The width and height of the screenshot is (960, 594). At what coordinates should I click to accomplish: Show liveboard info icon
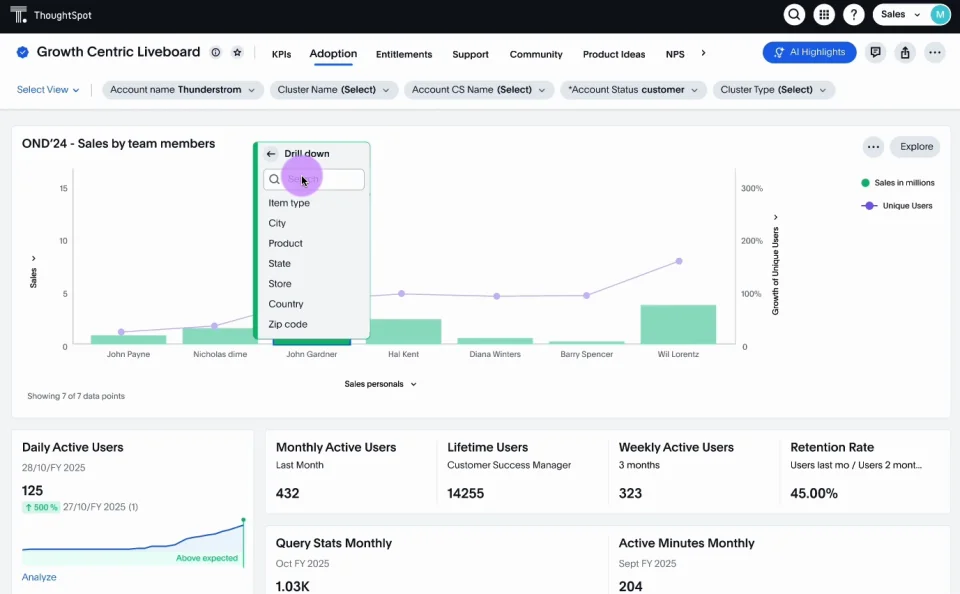click(x=216, y=53)
